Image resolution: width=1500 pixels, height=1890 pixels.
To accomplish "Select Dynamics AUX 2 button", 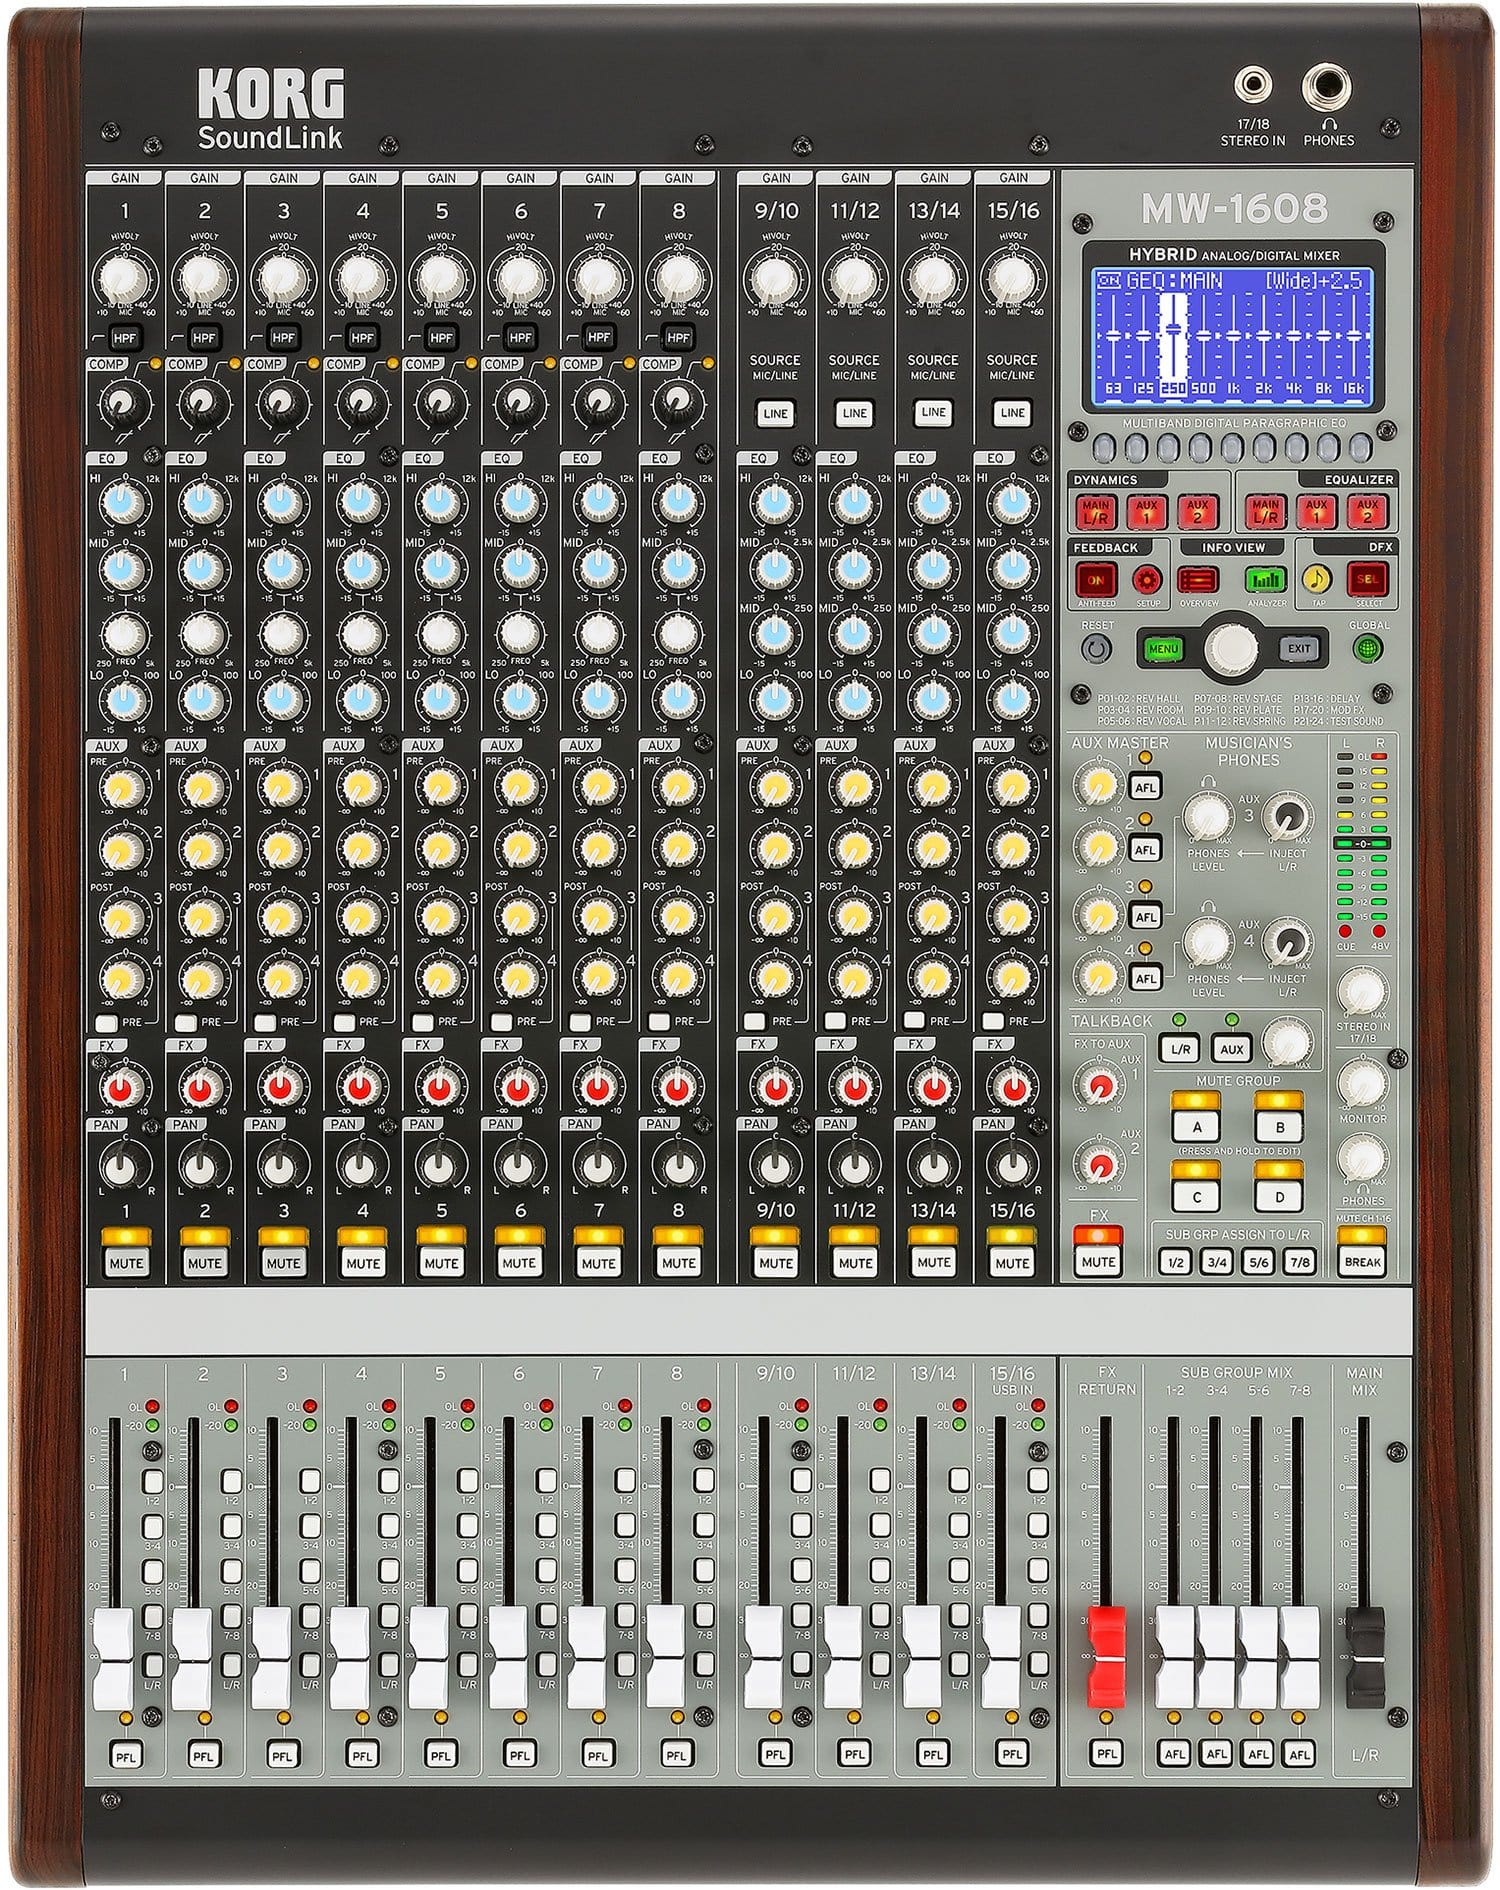I will (x=1196, y=511).
